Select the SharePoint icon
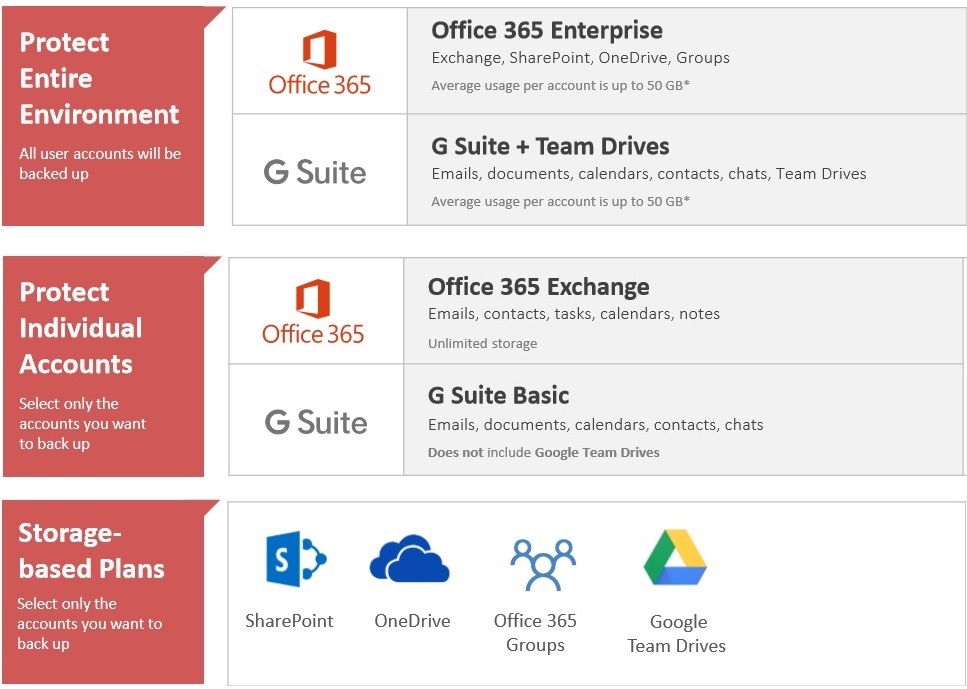This screenshot has width=967, height=689. [x=296, y=559]
